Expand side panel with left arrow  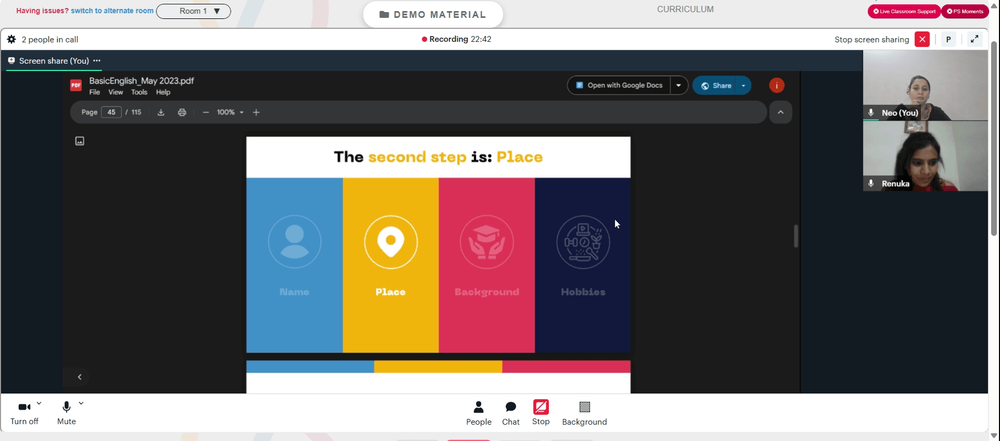[x=79, y=377]
